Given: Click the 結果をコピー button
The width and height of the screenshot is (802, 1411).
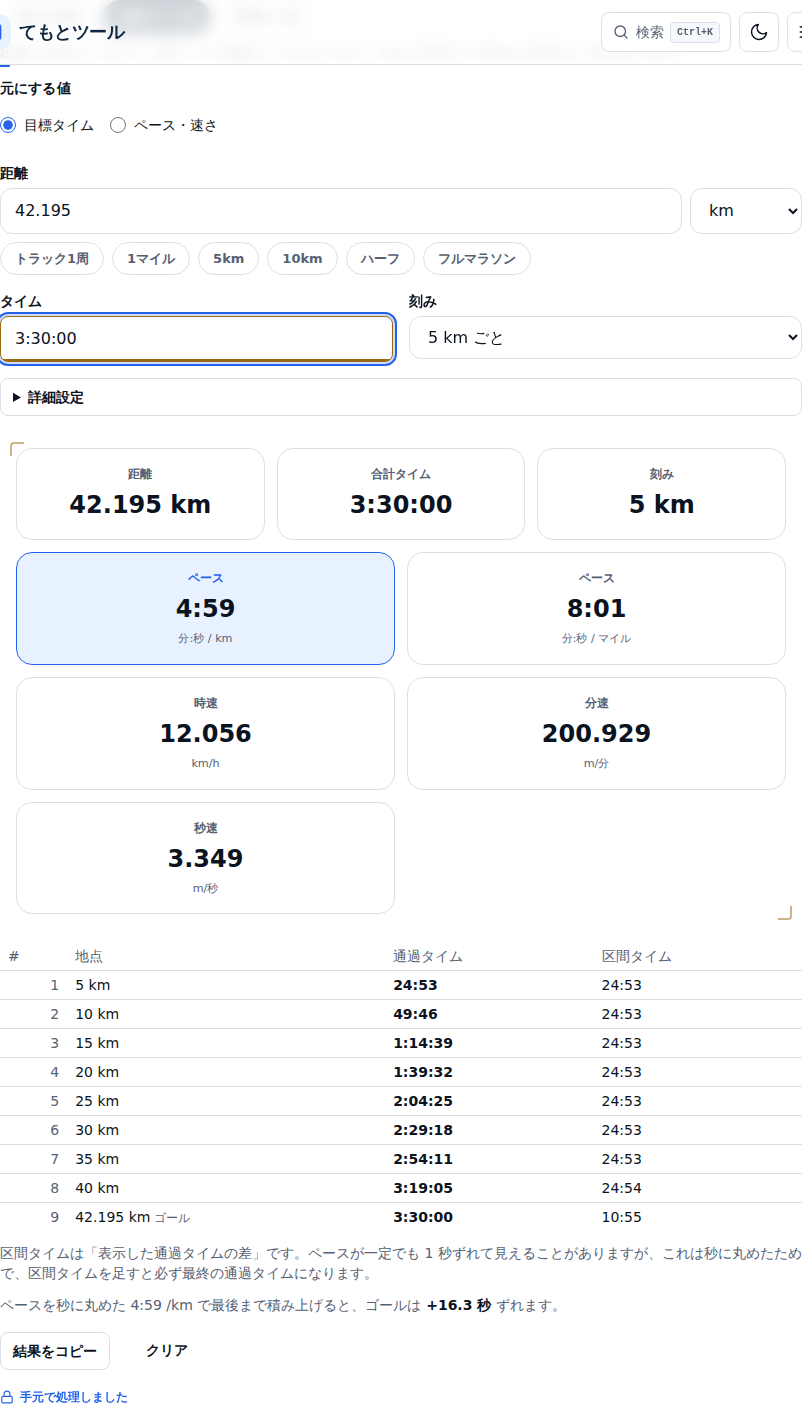Looking at the screenshot, I should [55, 1351].
